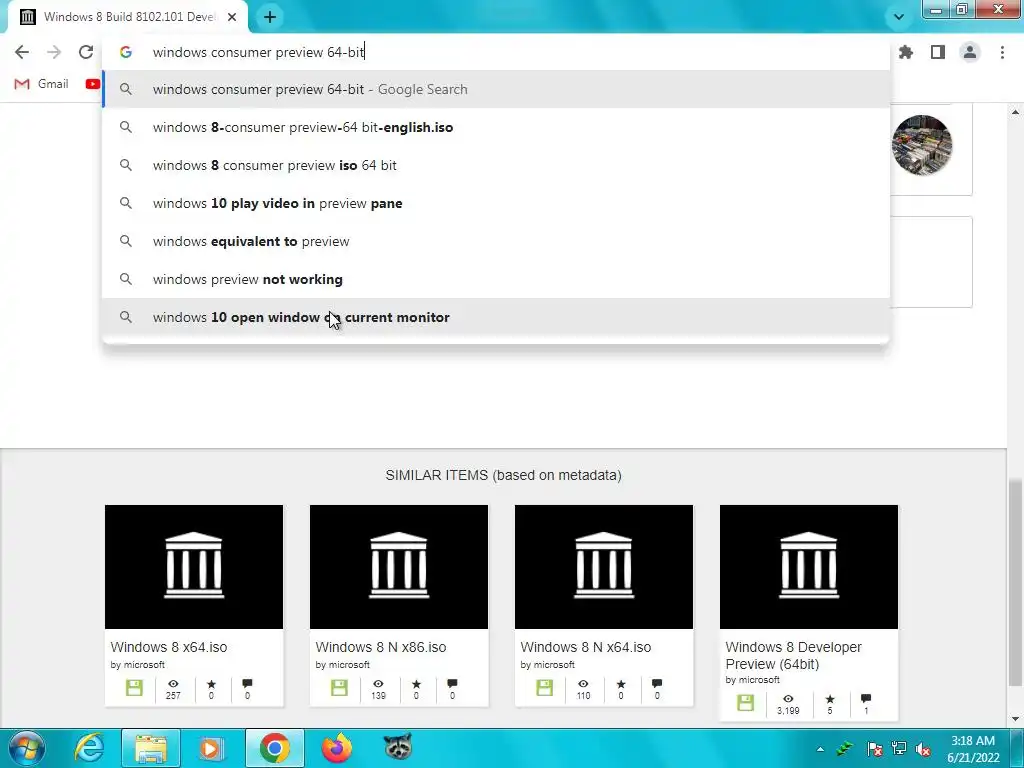This screenshot has height=768, width=1024.
Task: Click the muted speaker tray icon
Action: tap(923, 749)
